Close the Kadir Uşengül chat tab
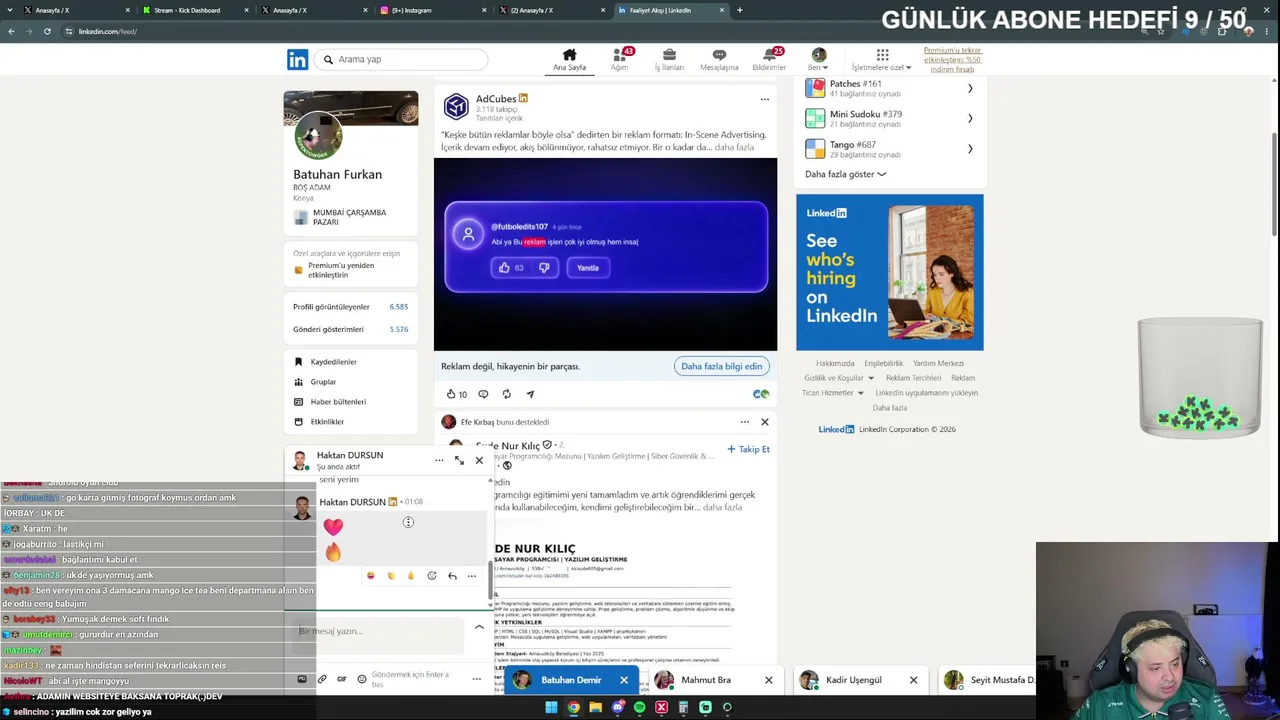 [913, 680]
